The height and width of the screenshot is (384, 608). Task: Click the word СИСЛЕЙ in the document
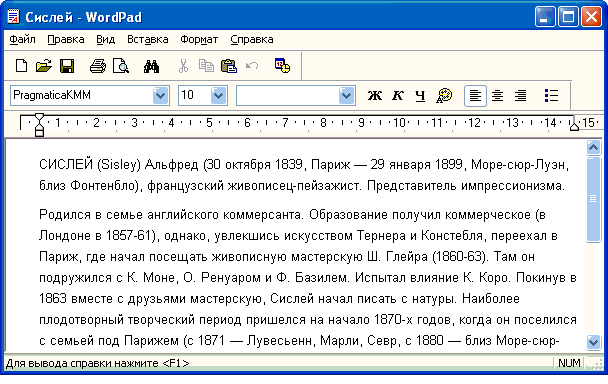(x=66, y=165)
